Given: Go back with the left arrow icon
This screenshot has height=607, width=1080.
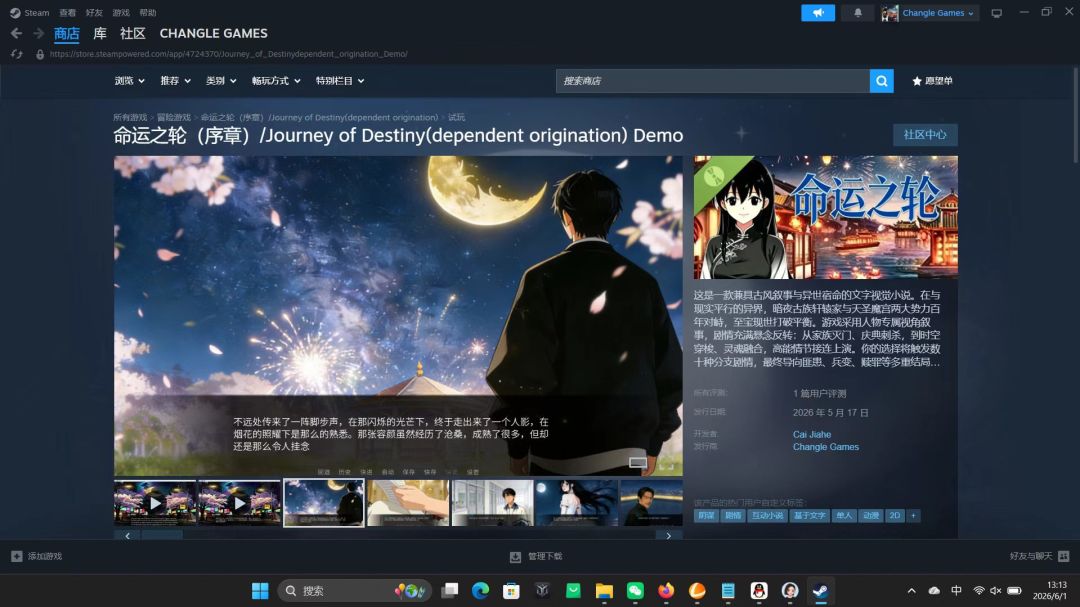Looking at the screenshot, I should click(17, 33).
